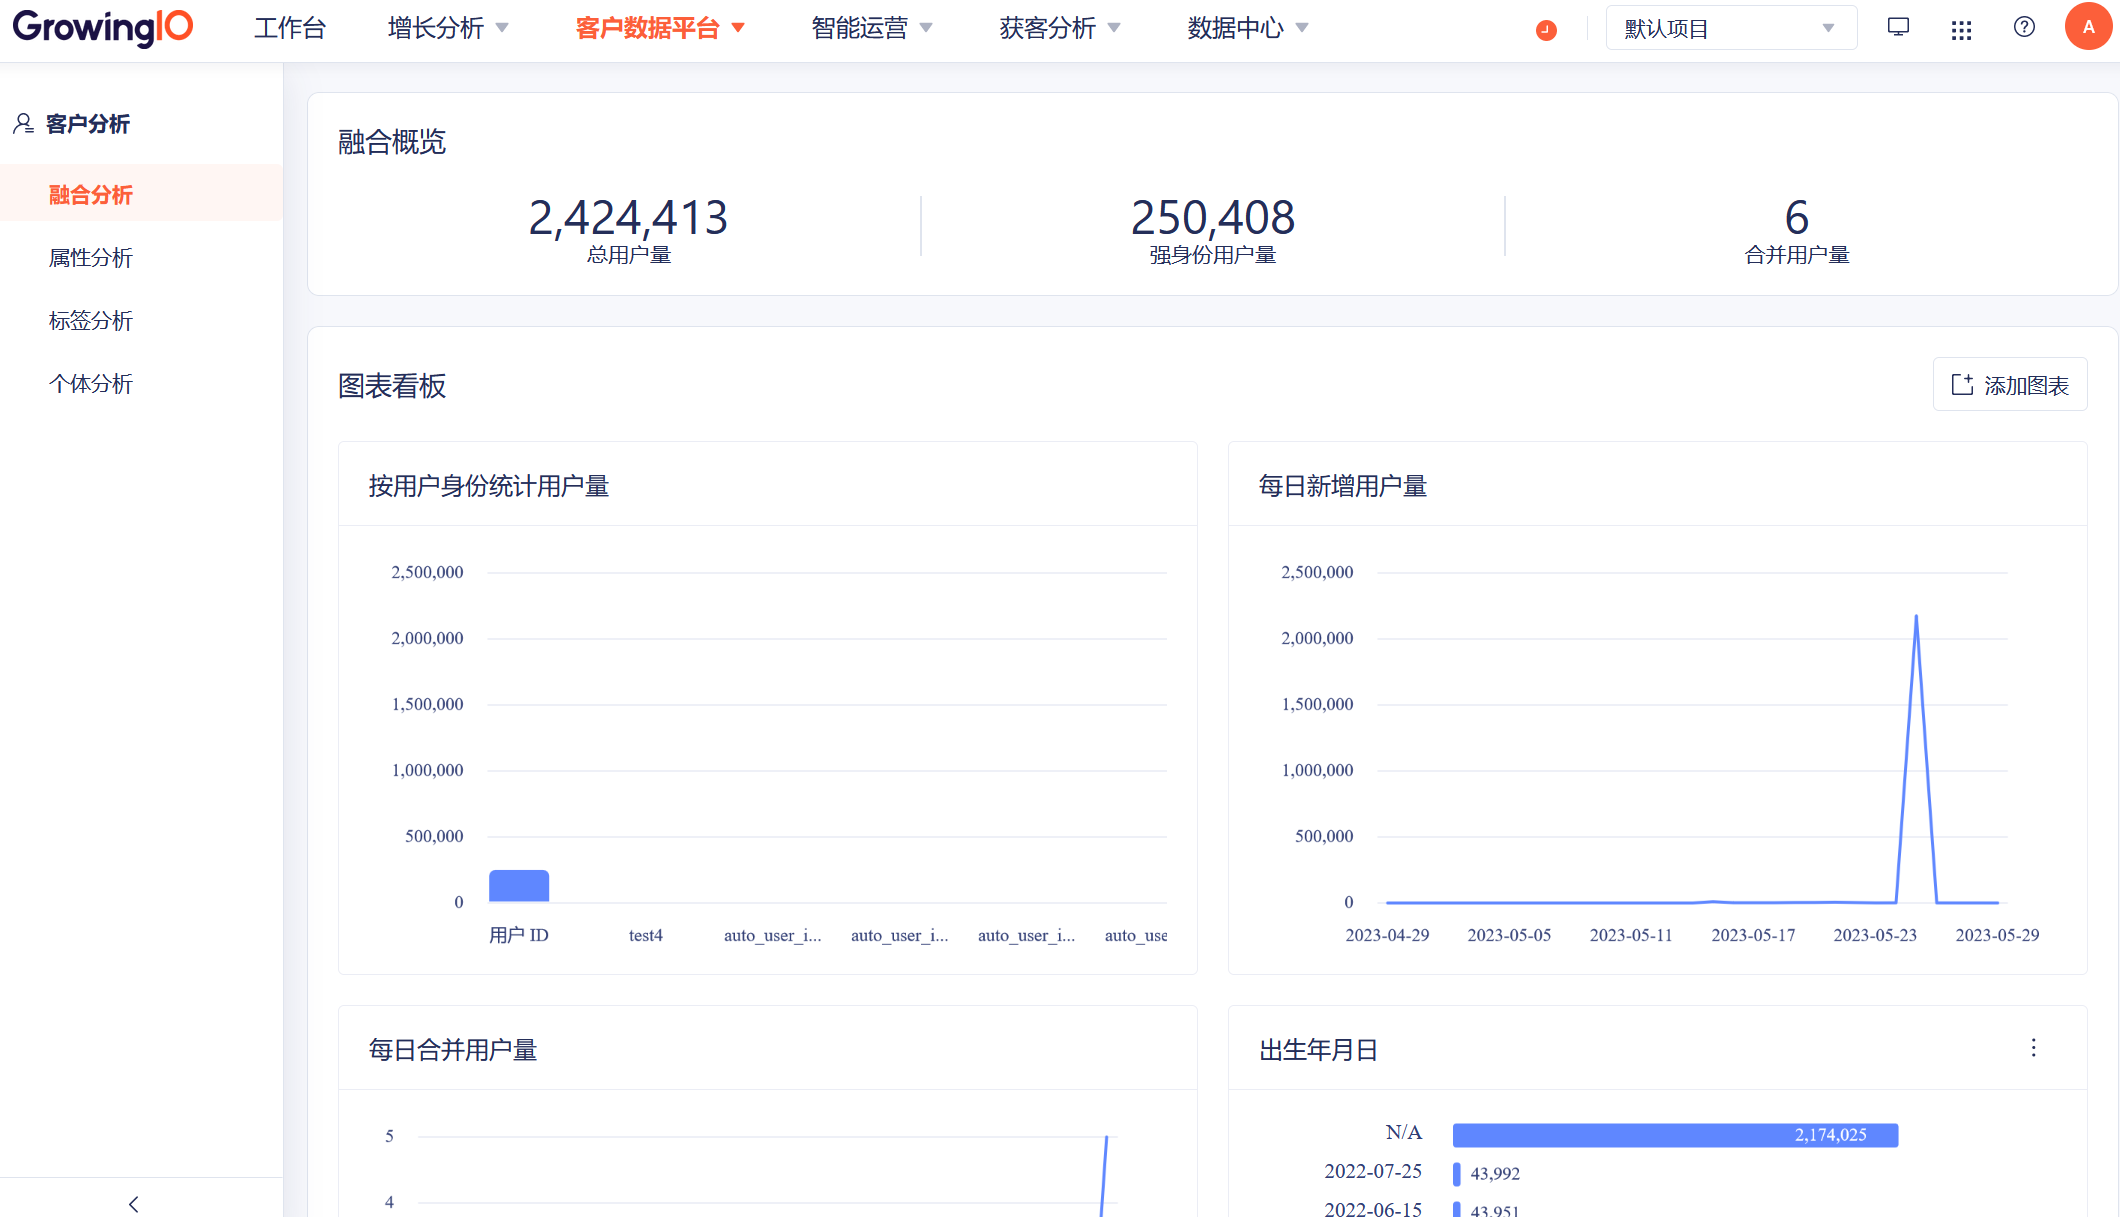Viewport: 2120px width, 1217px height.
Task: Open the apps grid icon
Action: pyautogui.click(x=1961, y=30)
